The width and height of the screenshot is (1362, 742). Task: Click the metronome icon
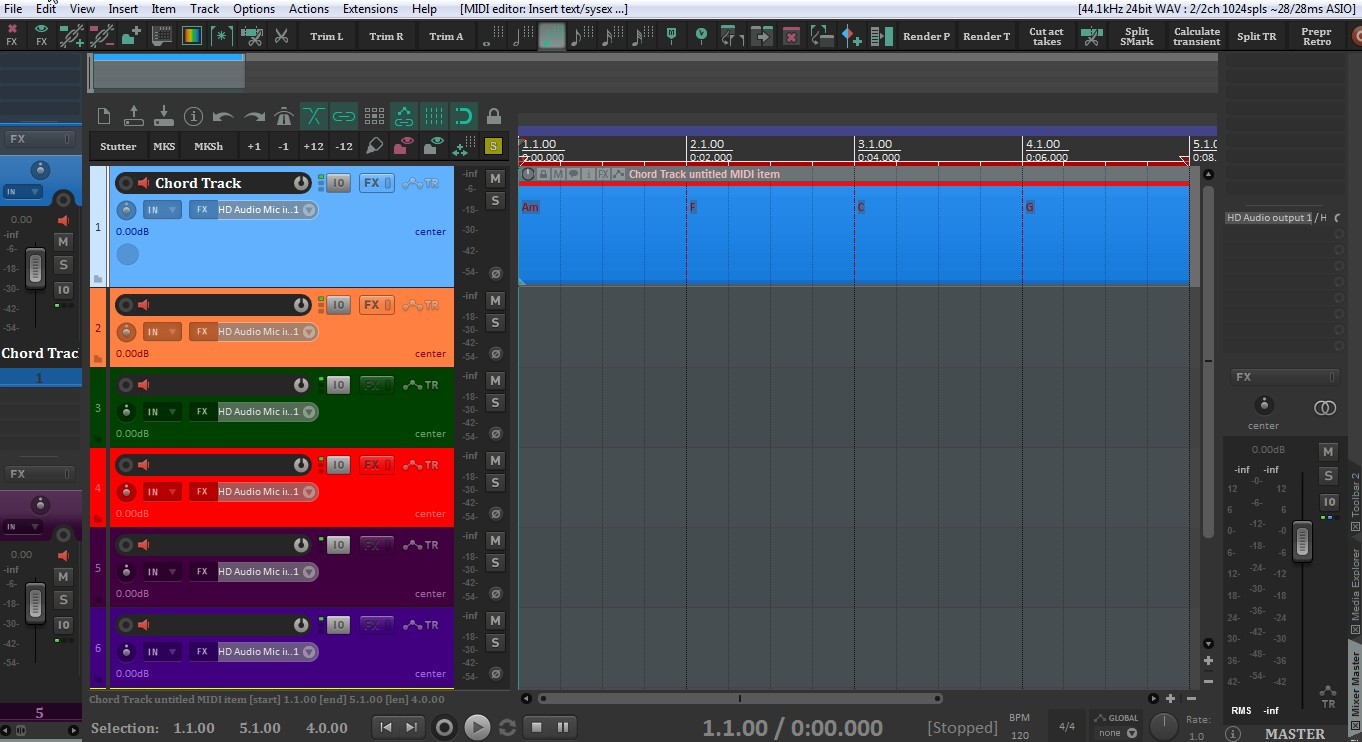click(x=284, y=116)
